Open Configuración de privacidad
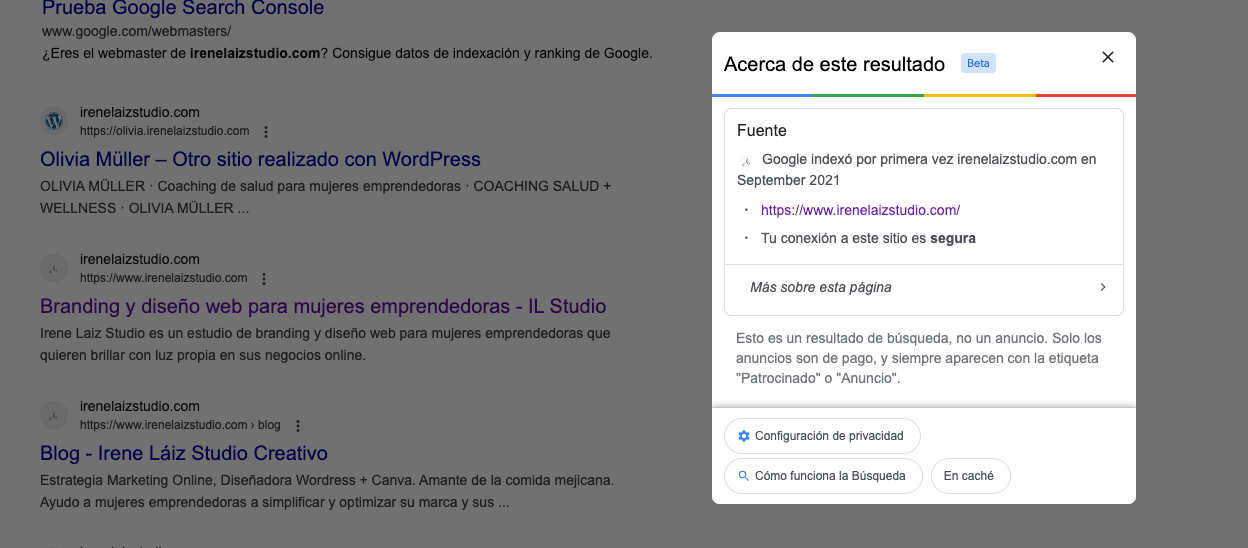This screenshot has height=548, width=1248. (x=822, y=436)
